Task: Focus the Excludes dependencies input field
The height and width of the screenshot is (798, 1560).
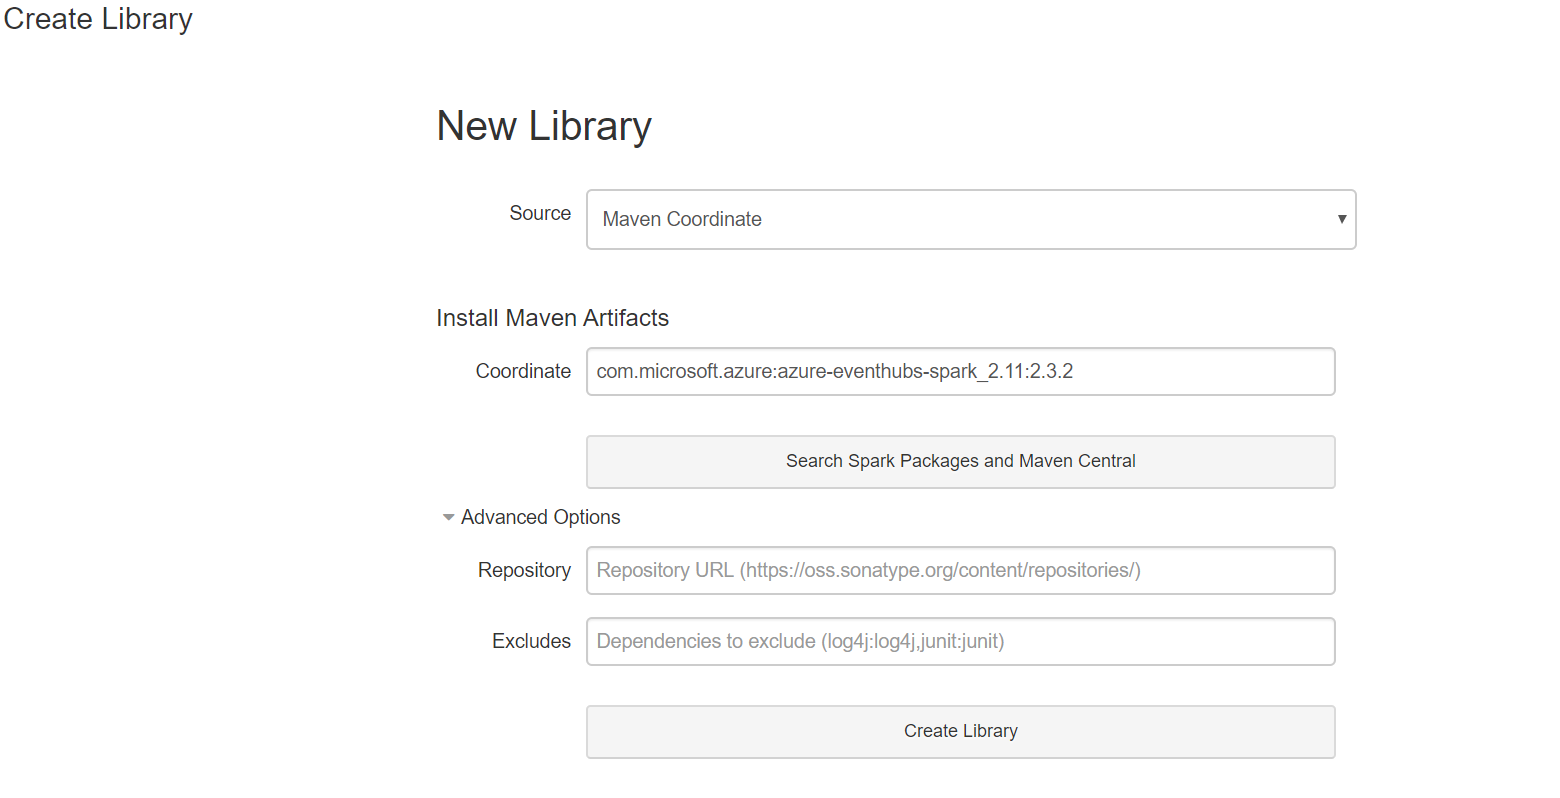Action: [961, 641]
